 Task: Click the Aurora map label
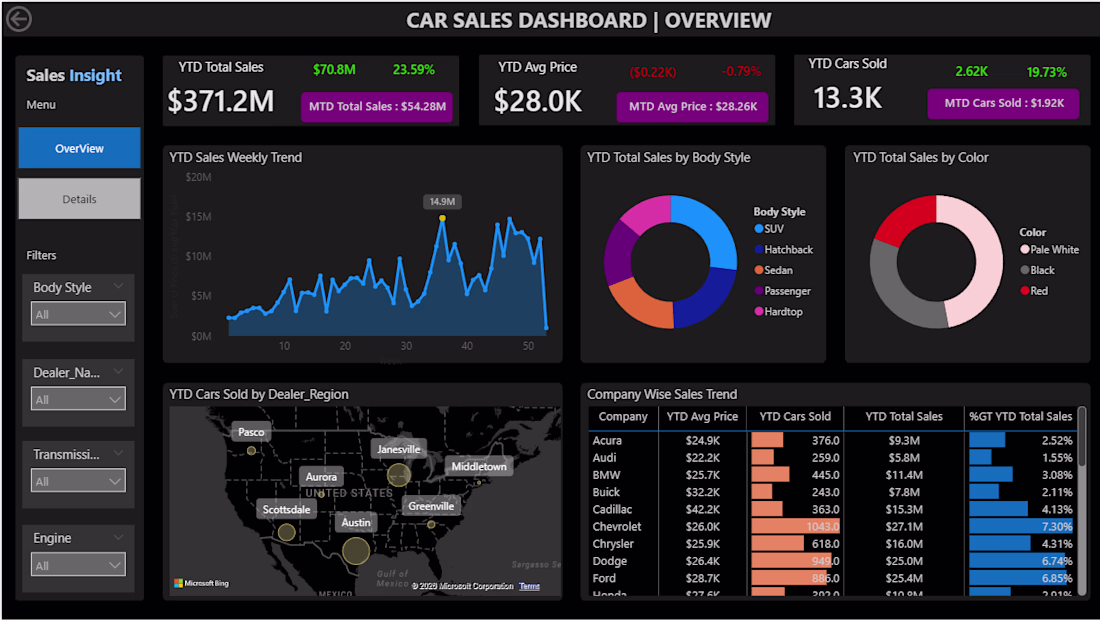click(x=321, y=477)
